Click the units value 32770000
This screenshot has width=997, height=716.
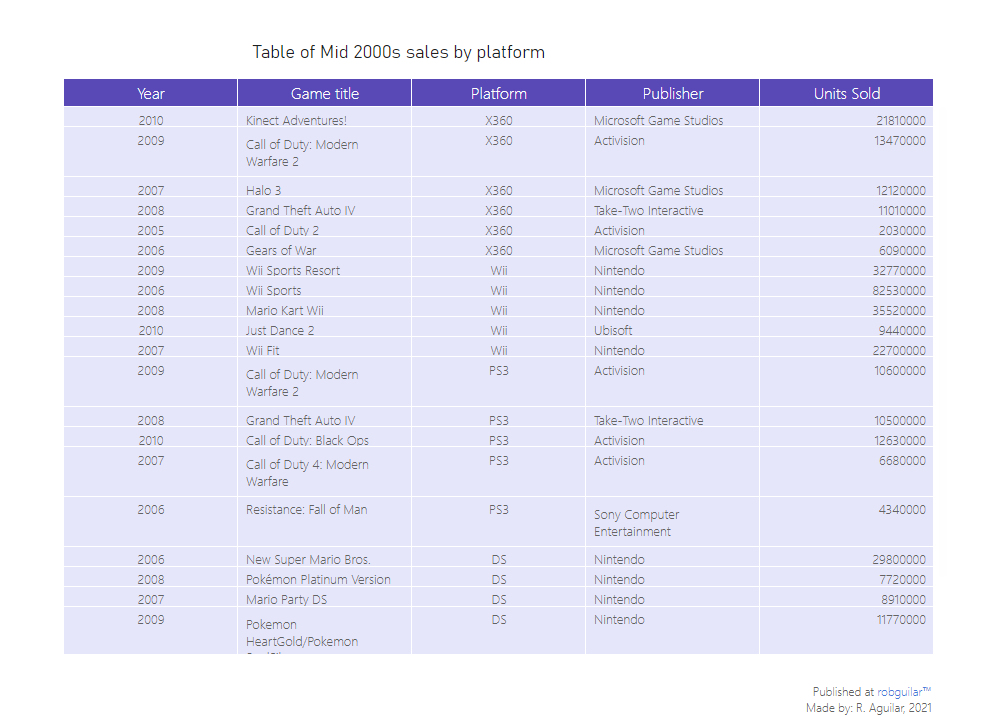click(x=899, y=270)
